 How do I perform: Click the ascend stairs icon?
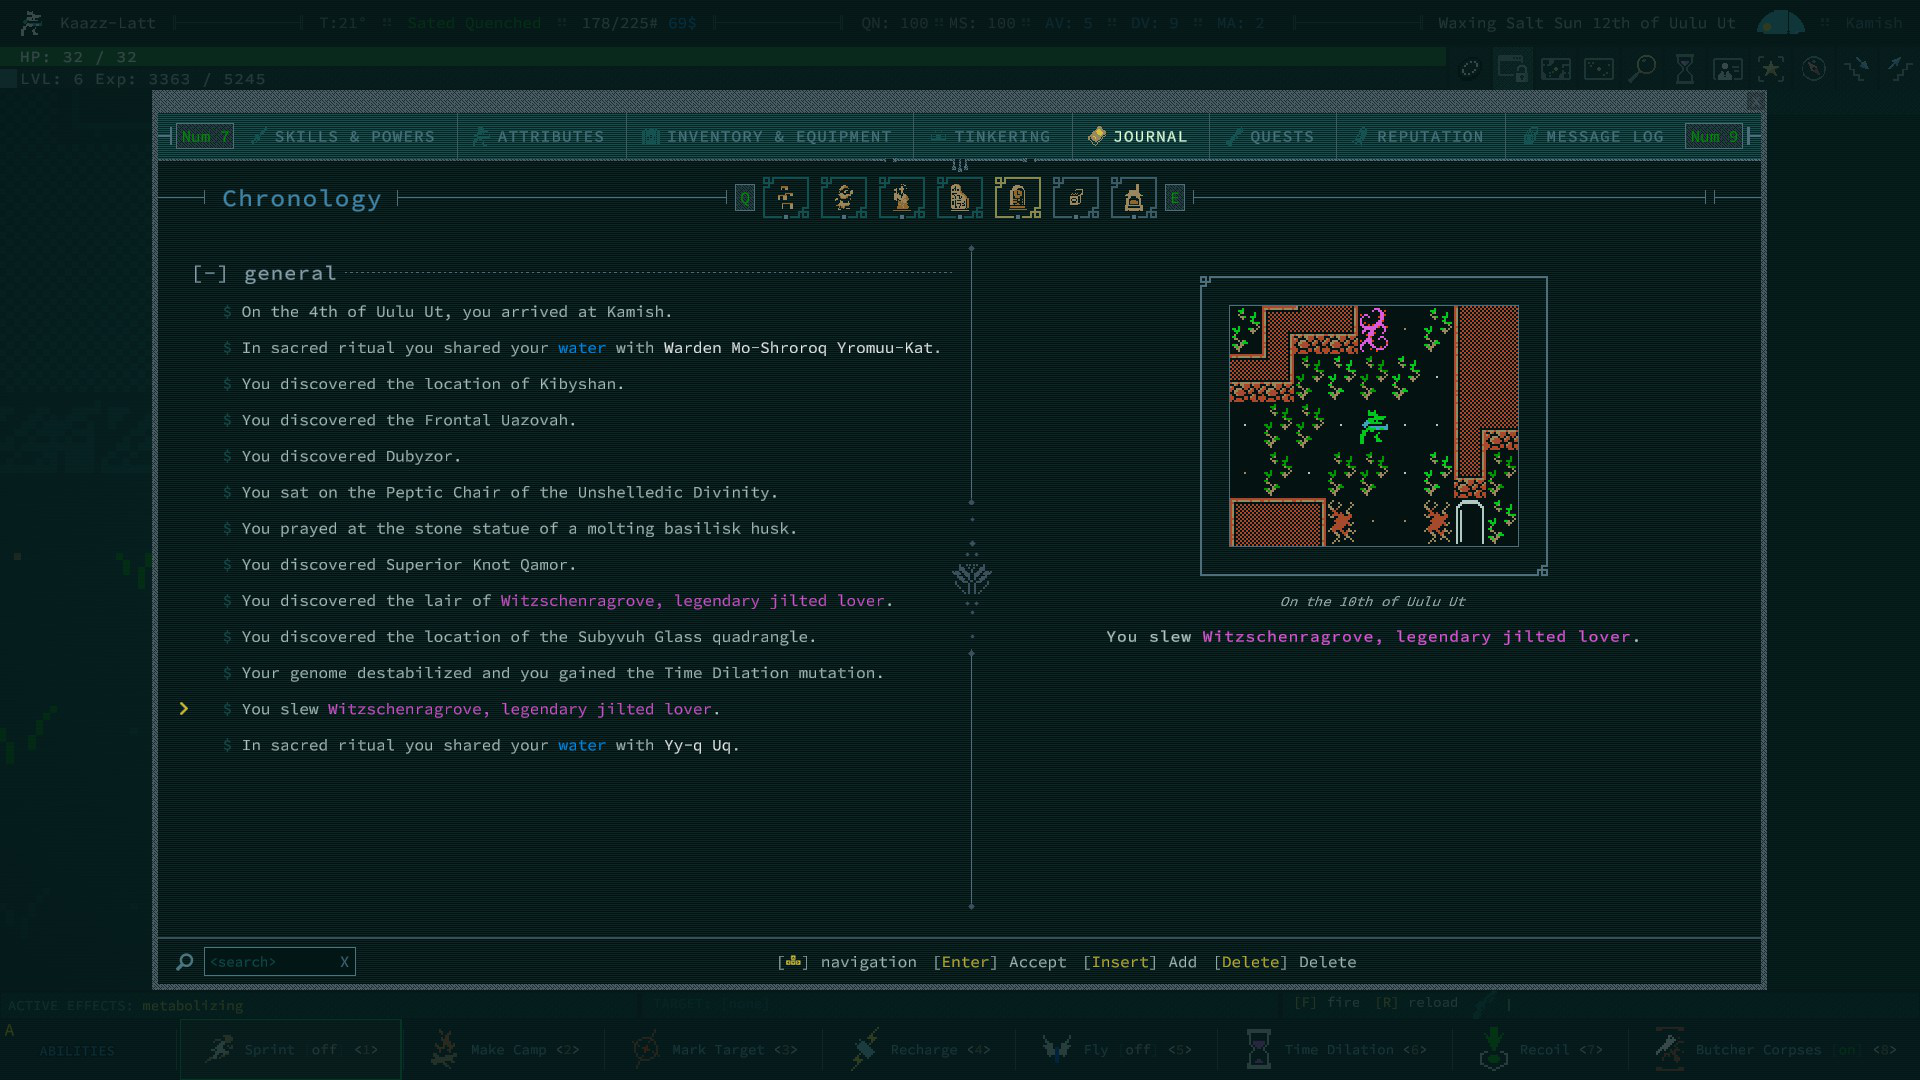click(1899, 68)
